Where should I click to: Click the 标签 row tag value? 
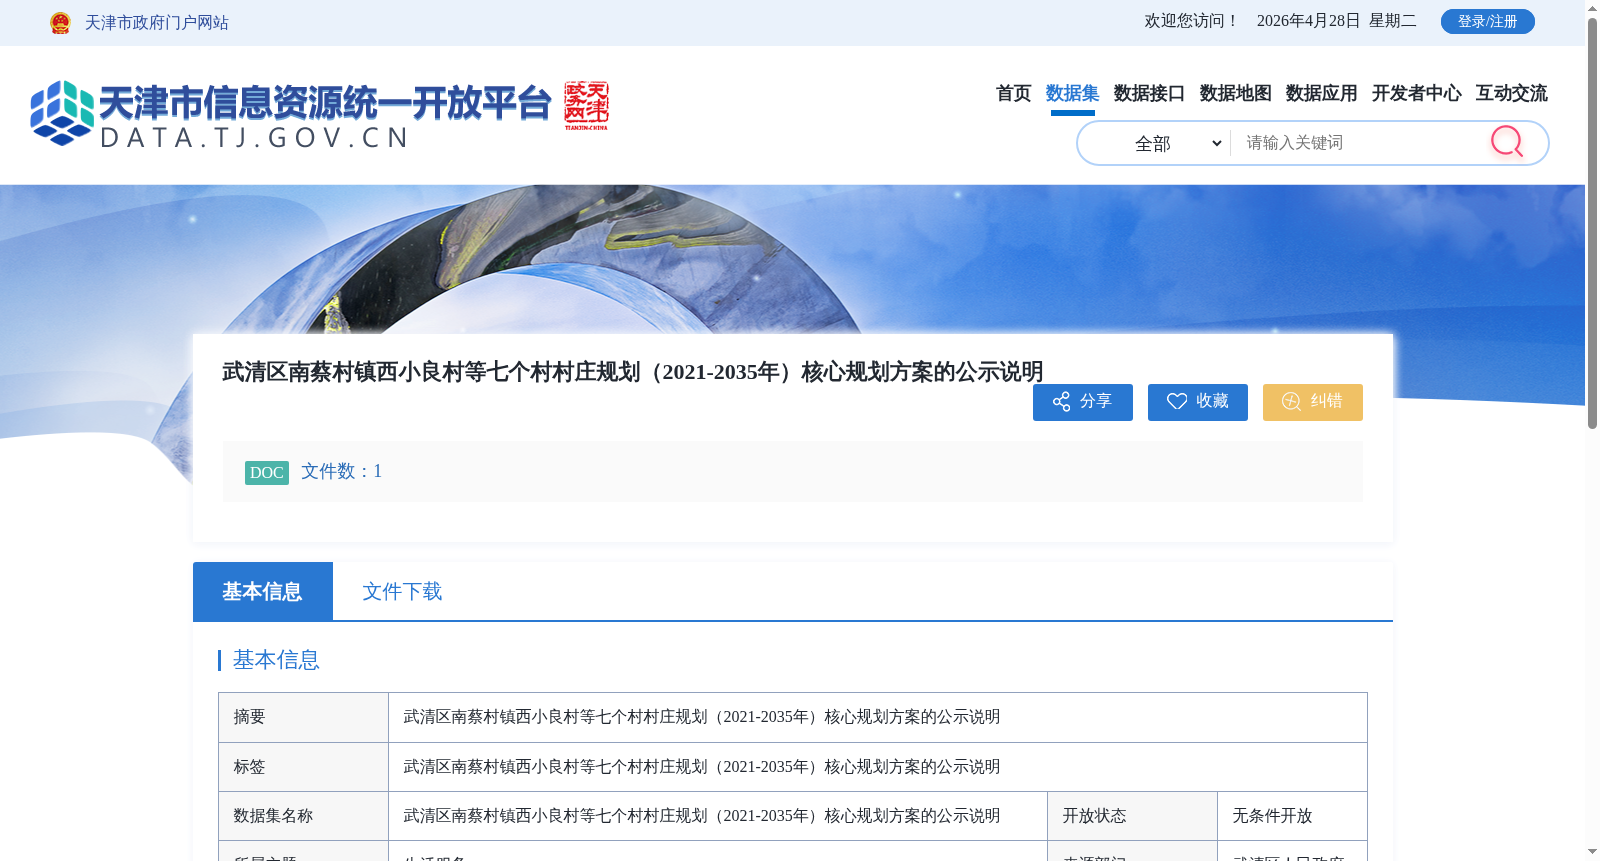[x=702, y=767]
